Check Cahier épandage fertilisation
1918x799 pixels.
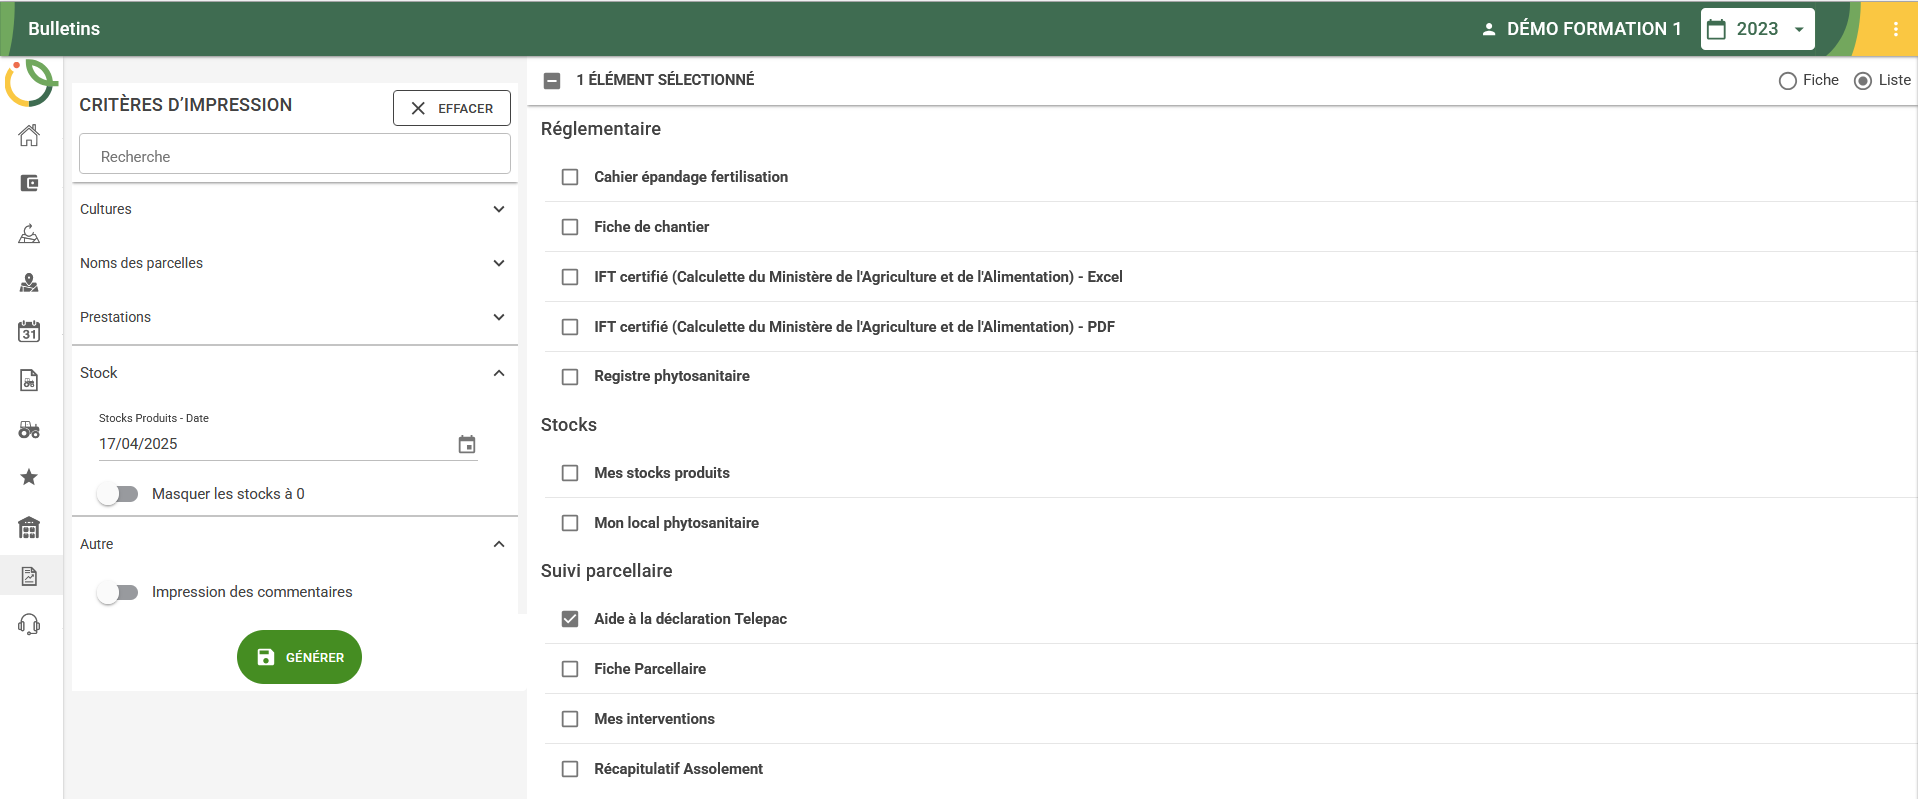point(570,177)
